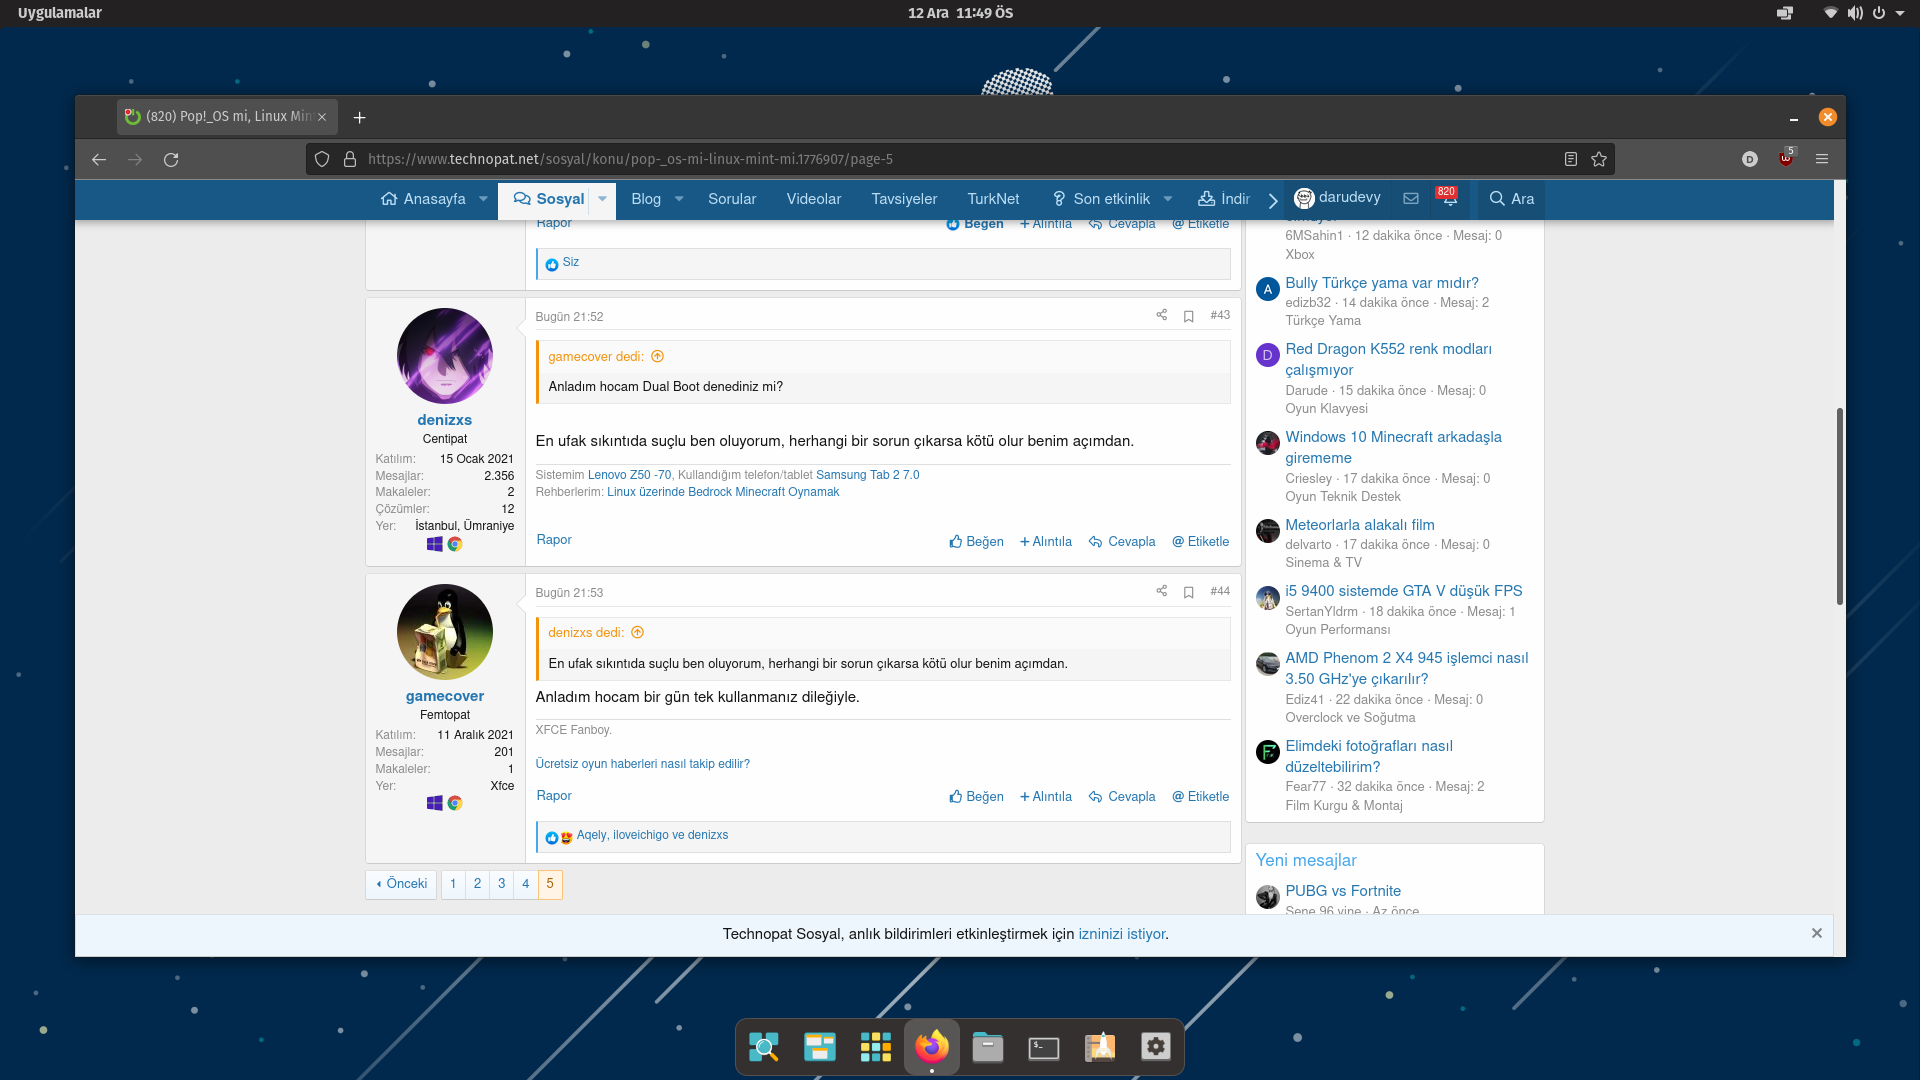Go to page 3 in pagination

[502, 884]
